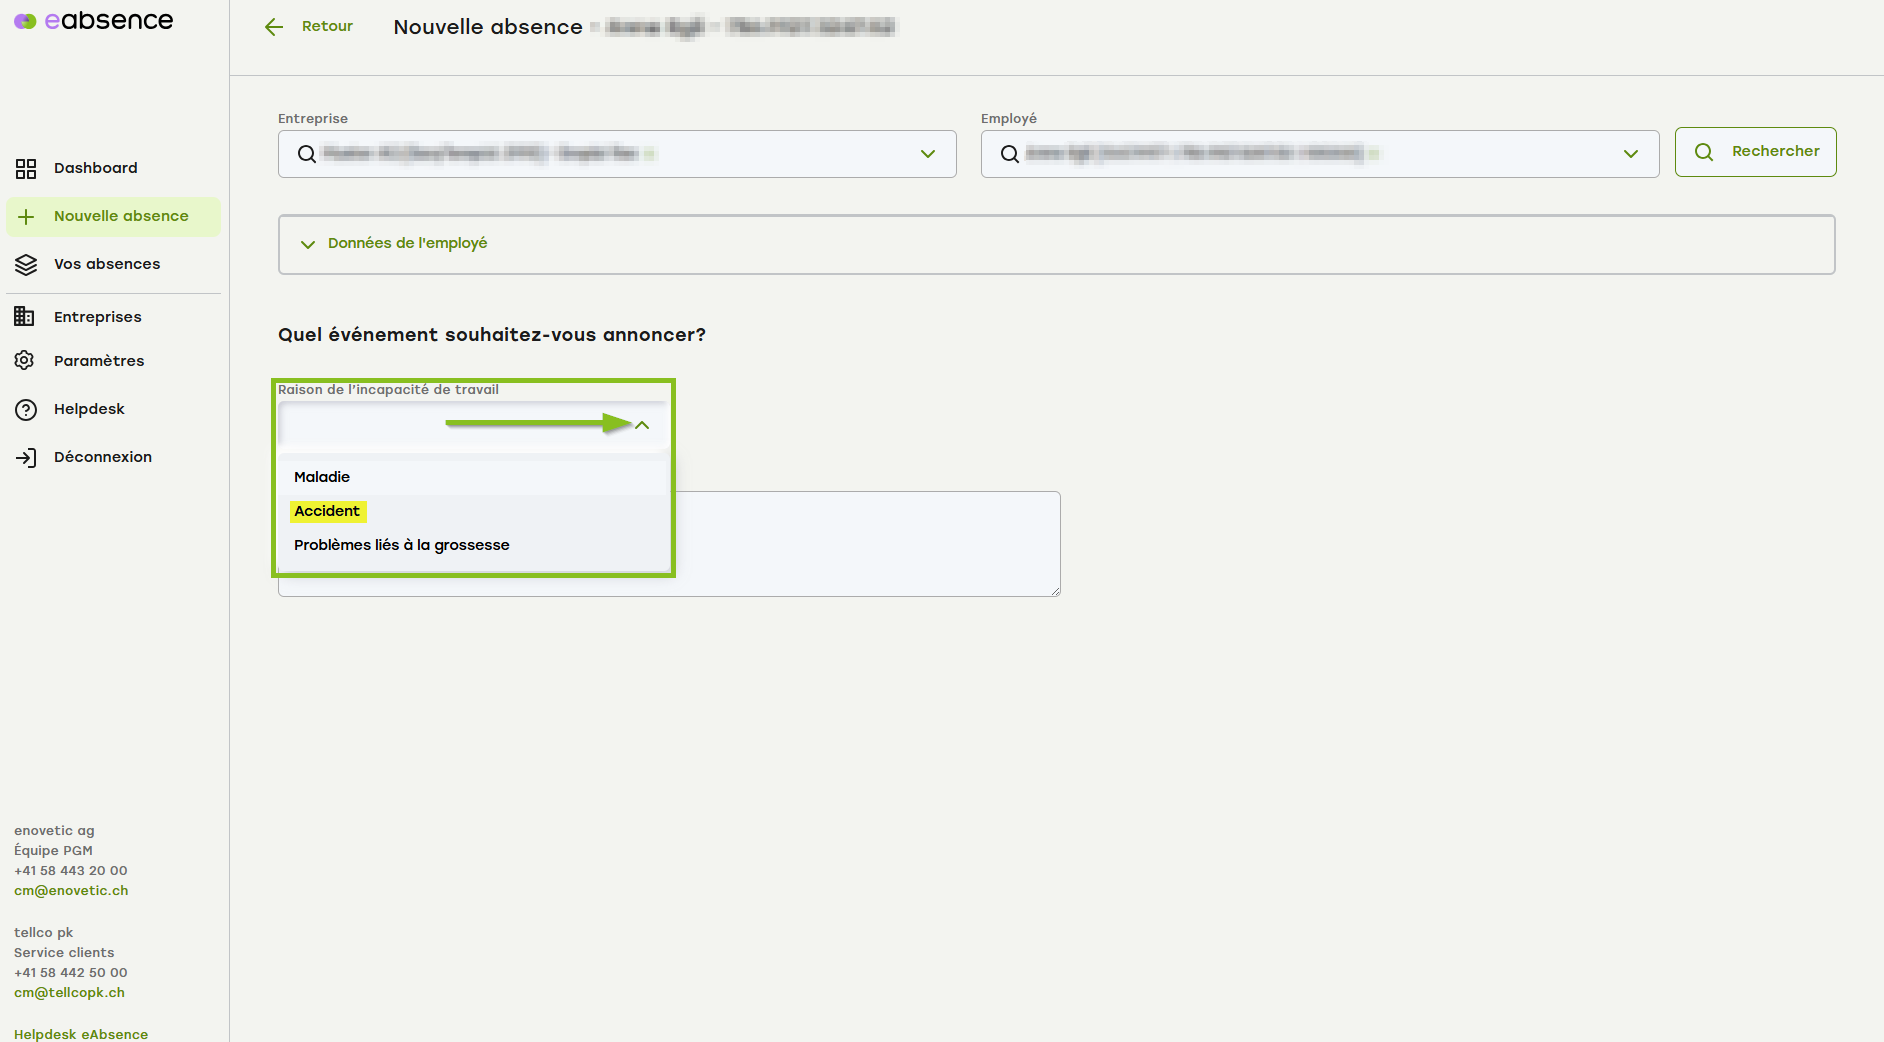Open the Employé dropdown chevron
1884x1042 pixels.
pos(1630,154)
